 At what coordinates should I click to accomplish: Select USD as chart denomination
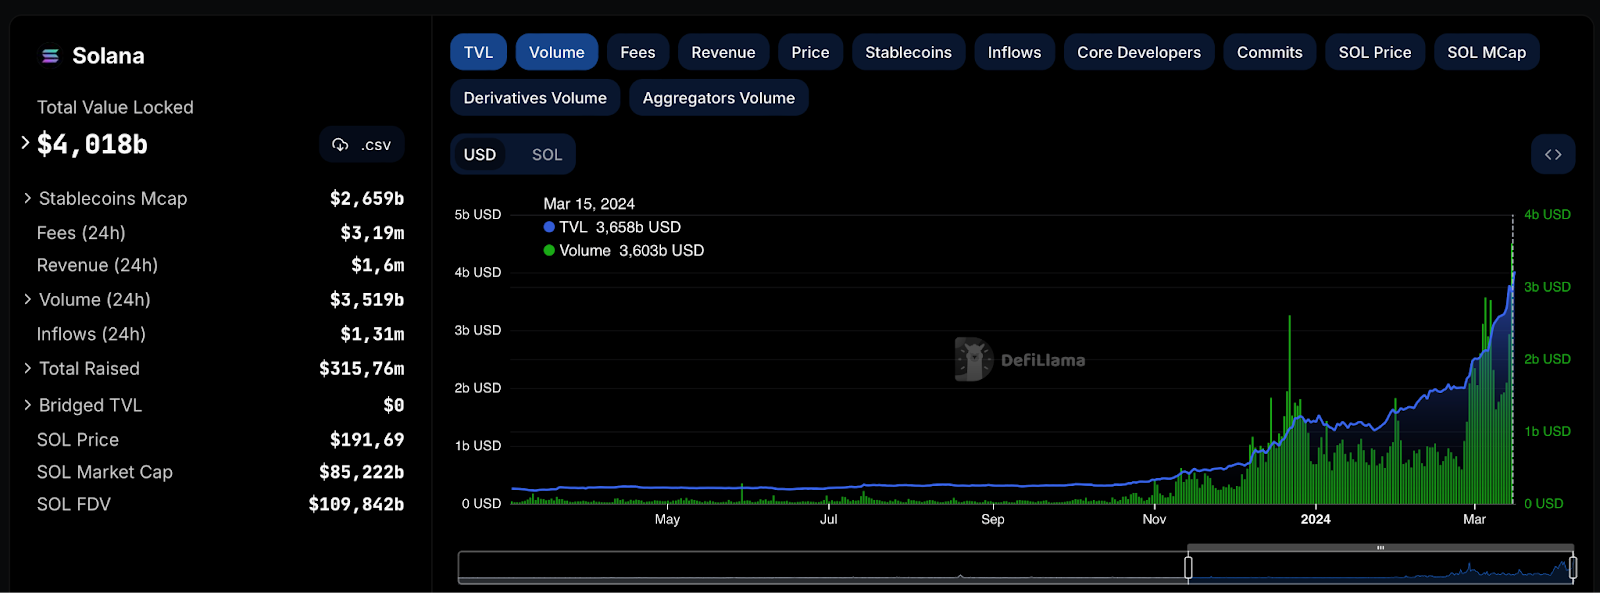tap(480, 155)
